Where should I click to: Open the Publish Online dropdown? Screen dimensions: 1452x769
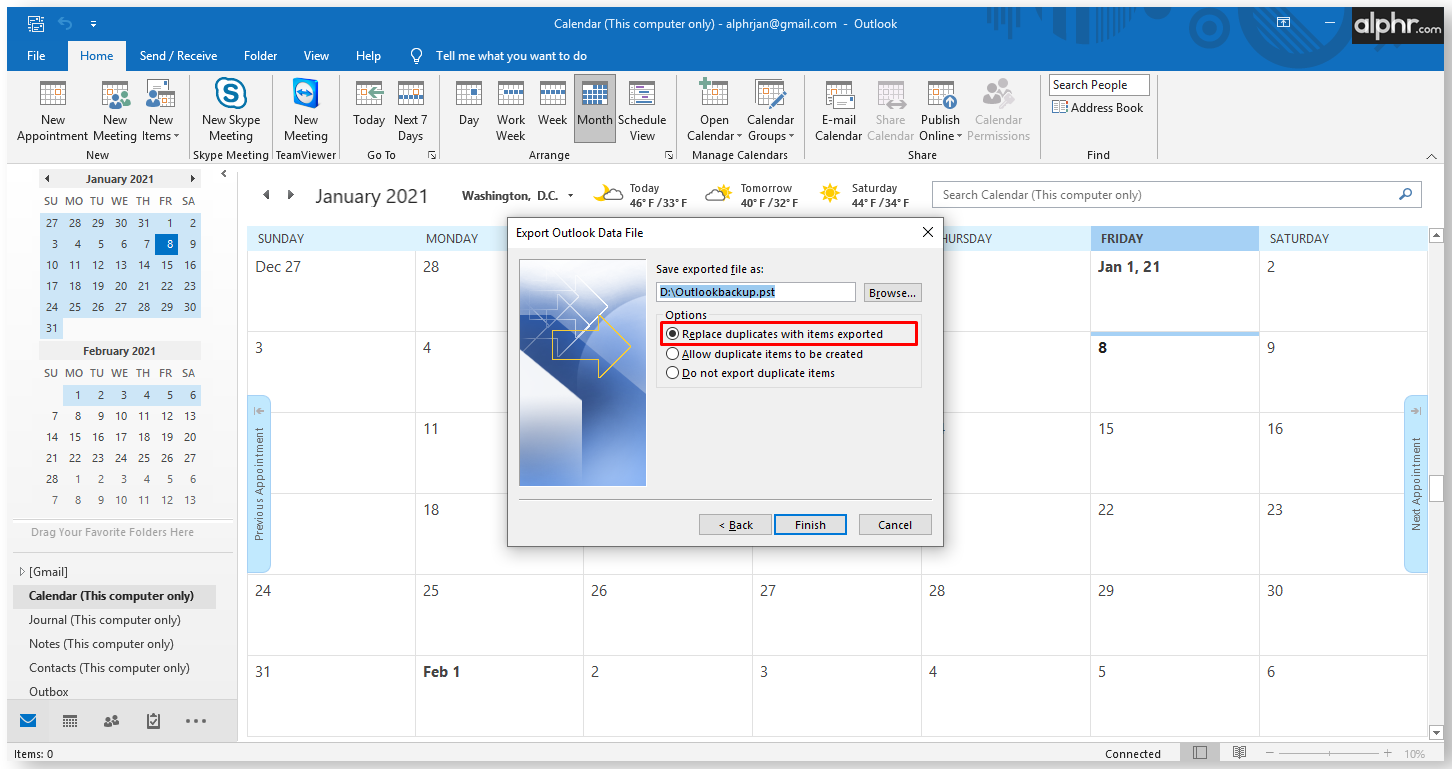(x=941, y=111)
